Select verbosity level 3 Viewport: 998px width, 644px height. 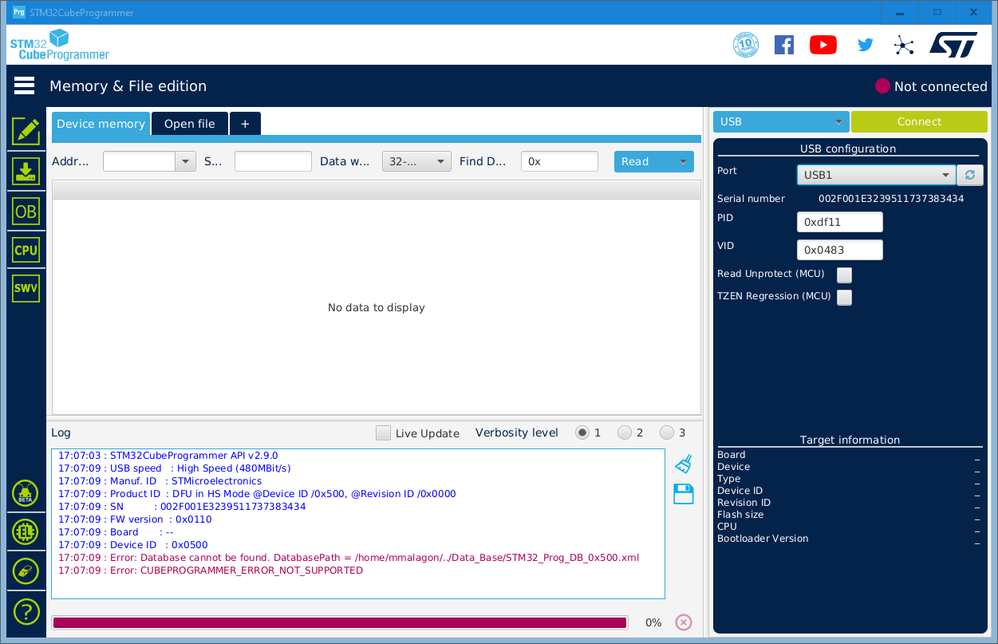click(666, 433)
